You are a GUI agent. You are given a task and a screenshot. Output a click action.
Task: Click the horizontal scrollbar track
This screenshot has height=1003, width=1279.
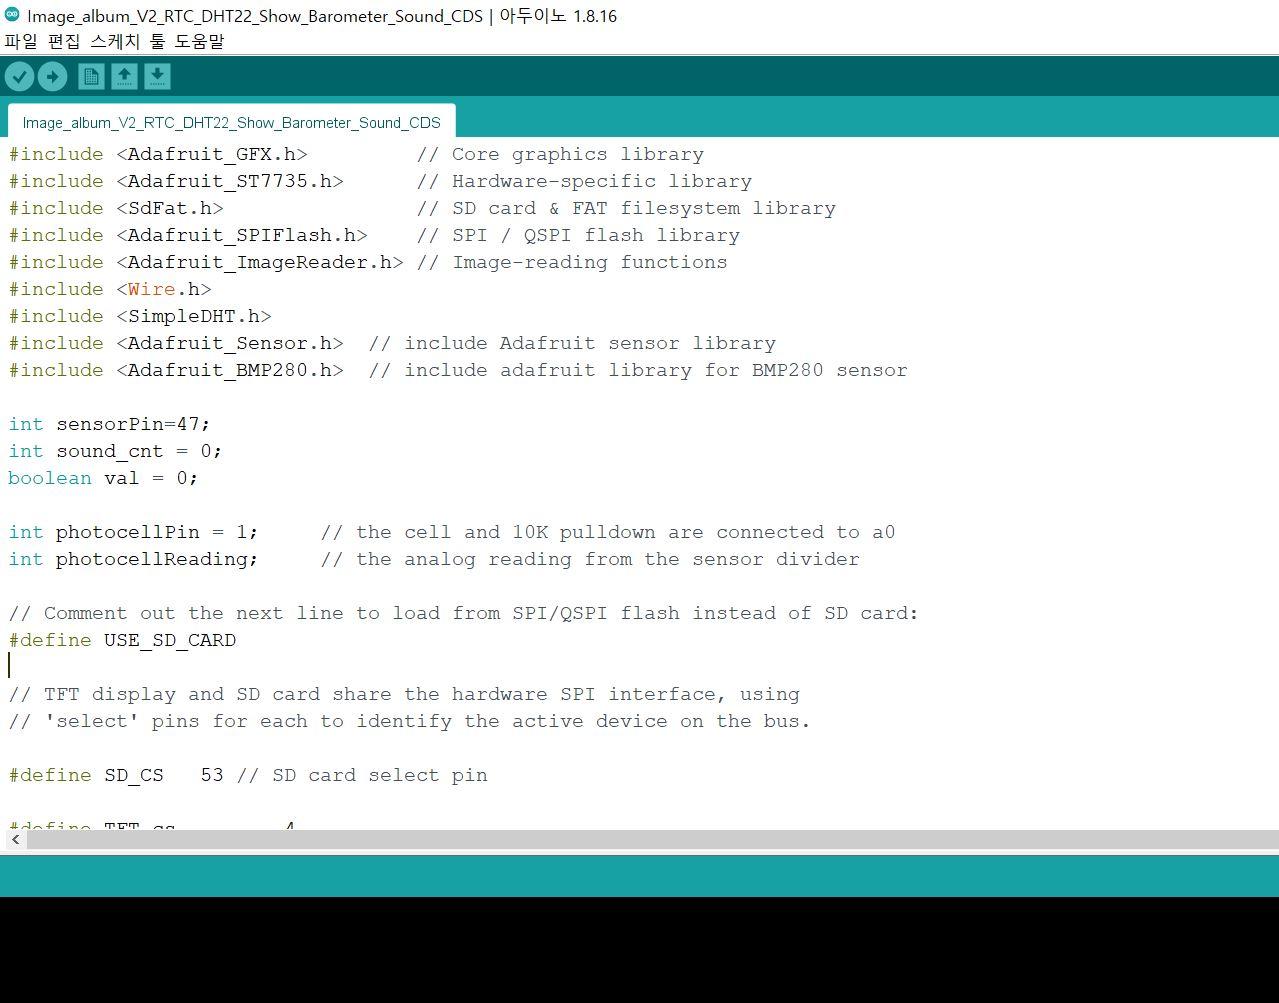(x=652, y=840)
